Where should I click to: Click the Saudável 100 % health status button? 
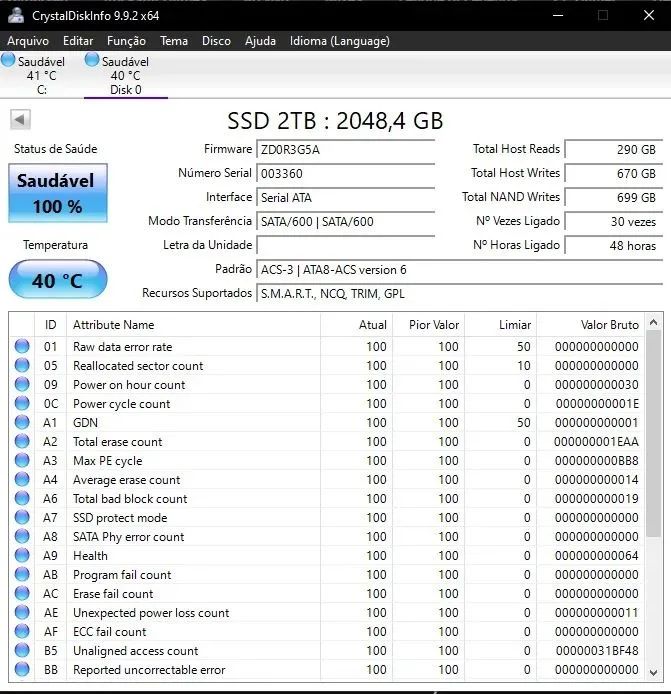58,193
